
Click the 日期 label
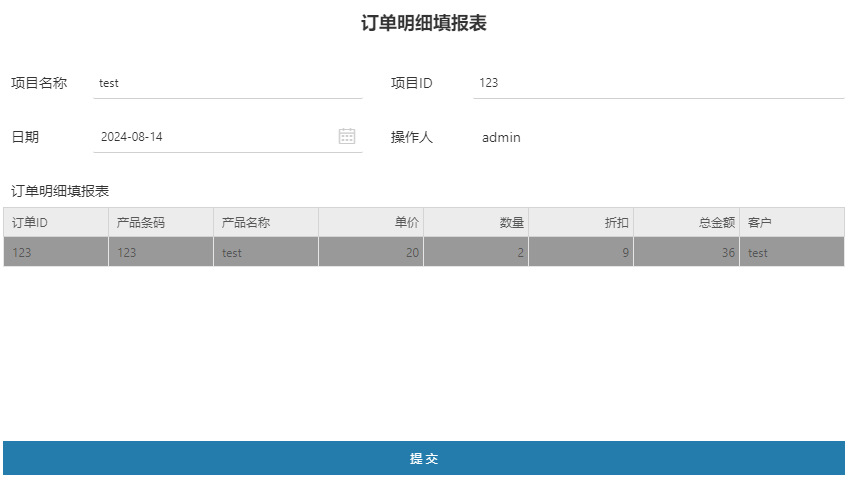[25, 137]
